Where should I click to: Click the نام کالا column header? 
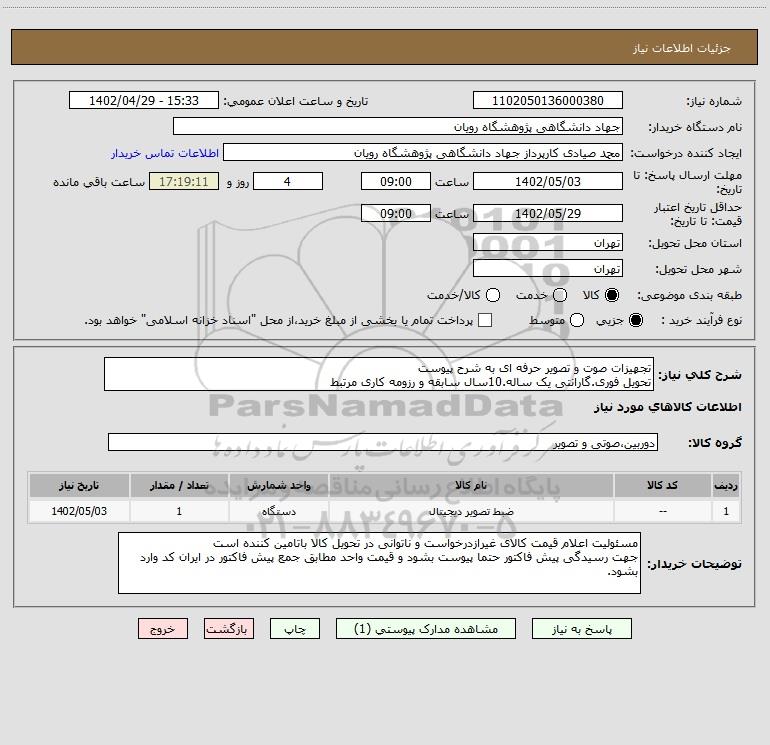(x=471, y=485)
